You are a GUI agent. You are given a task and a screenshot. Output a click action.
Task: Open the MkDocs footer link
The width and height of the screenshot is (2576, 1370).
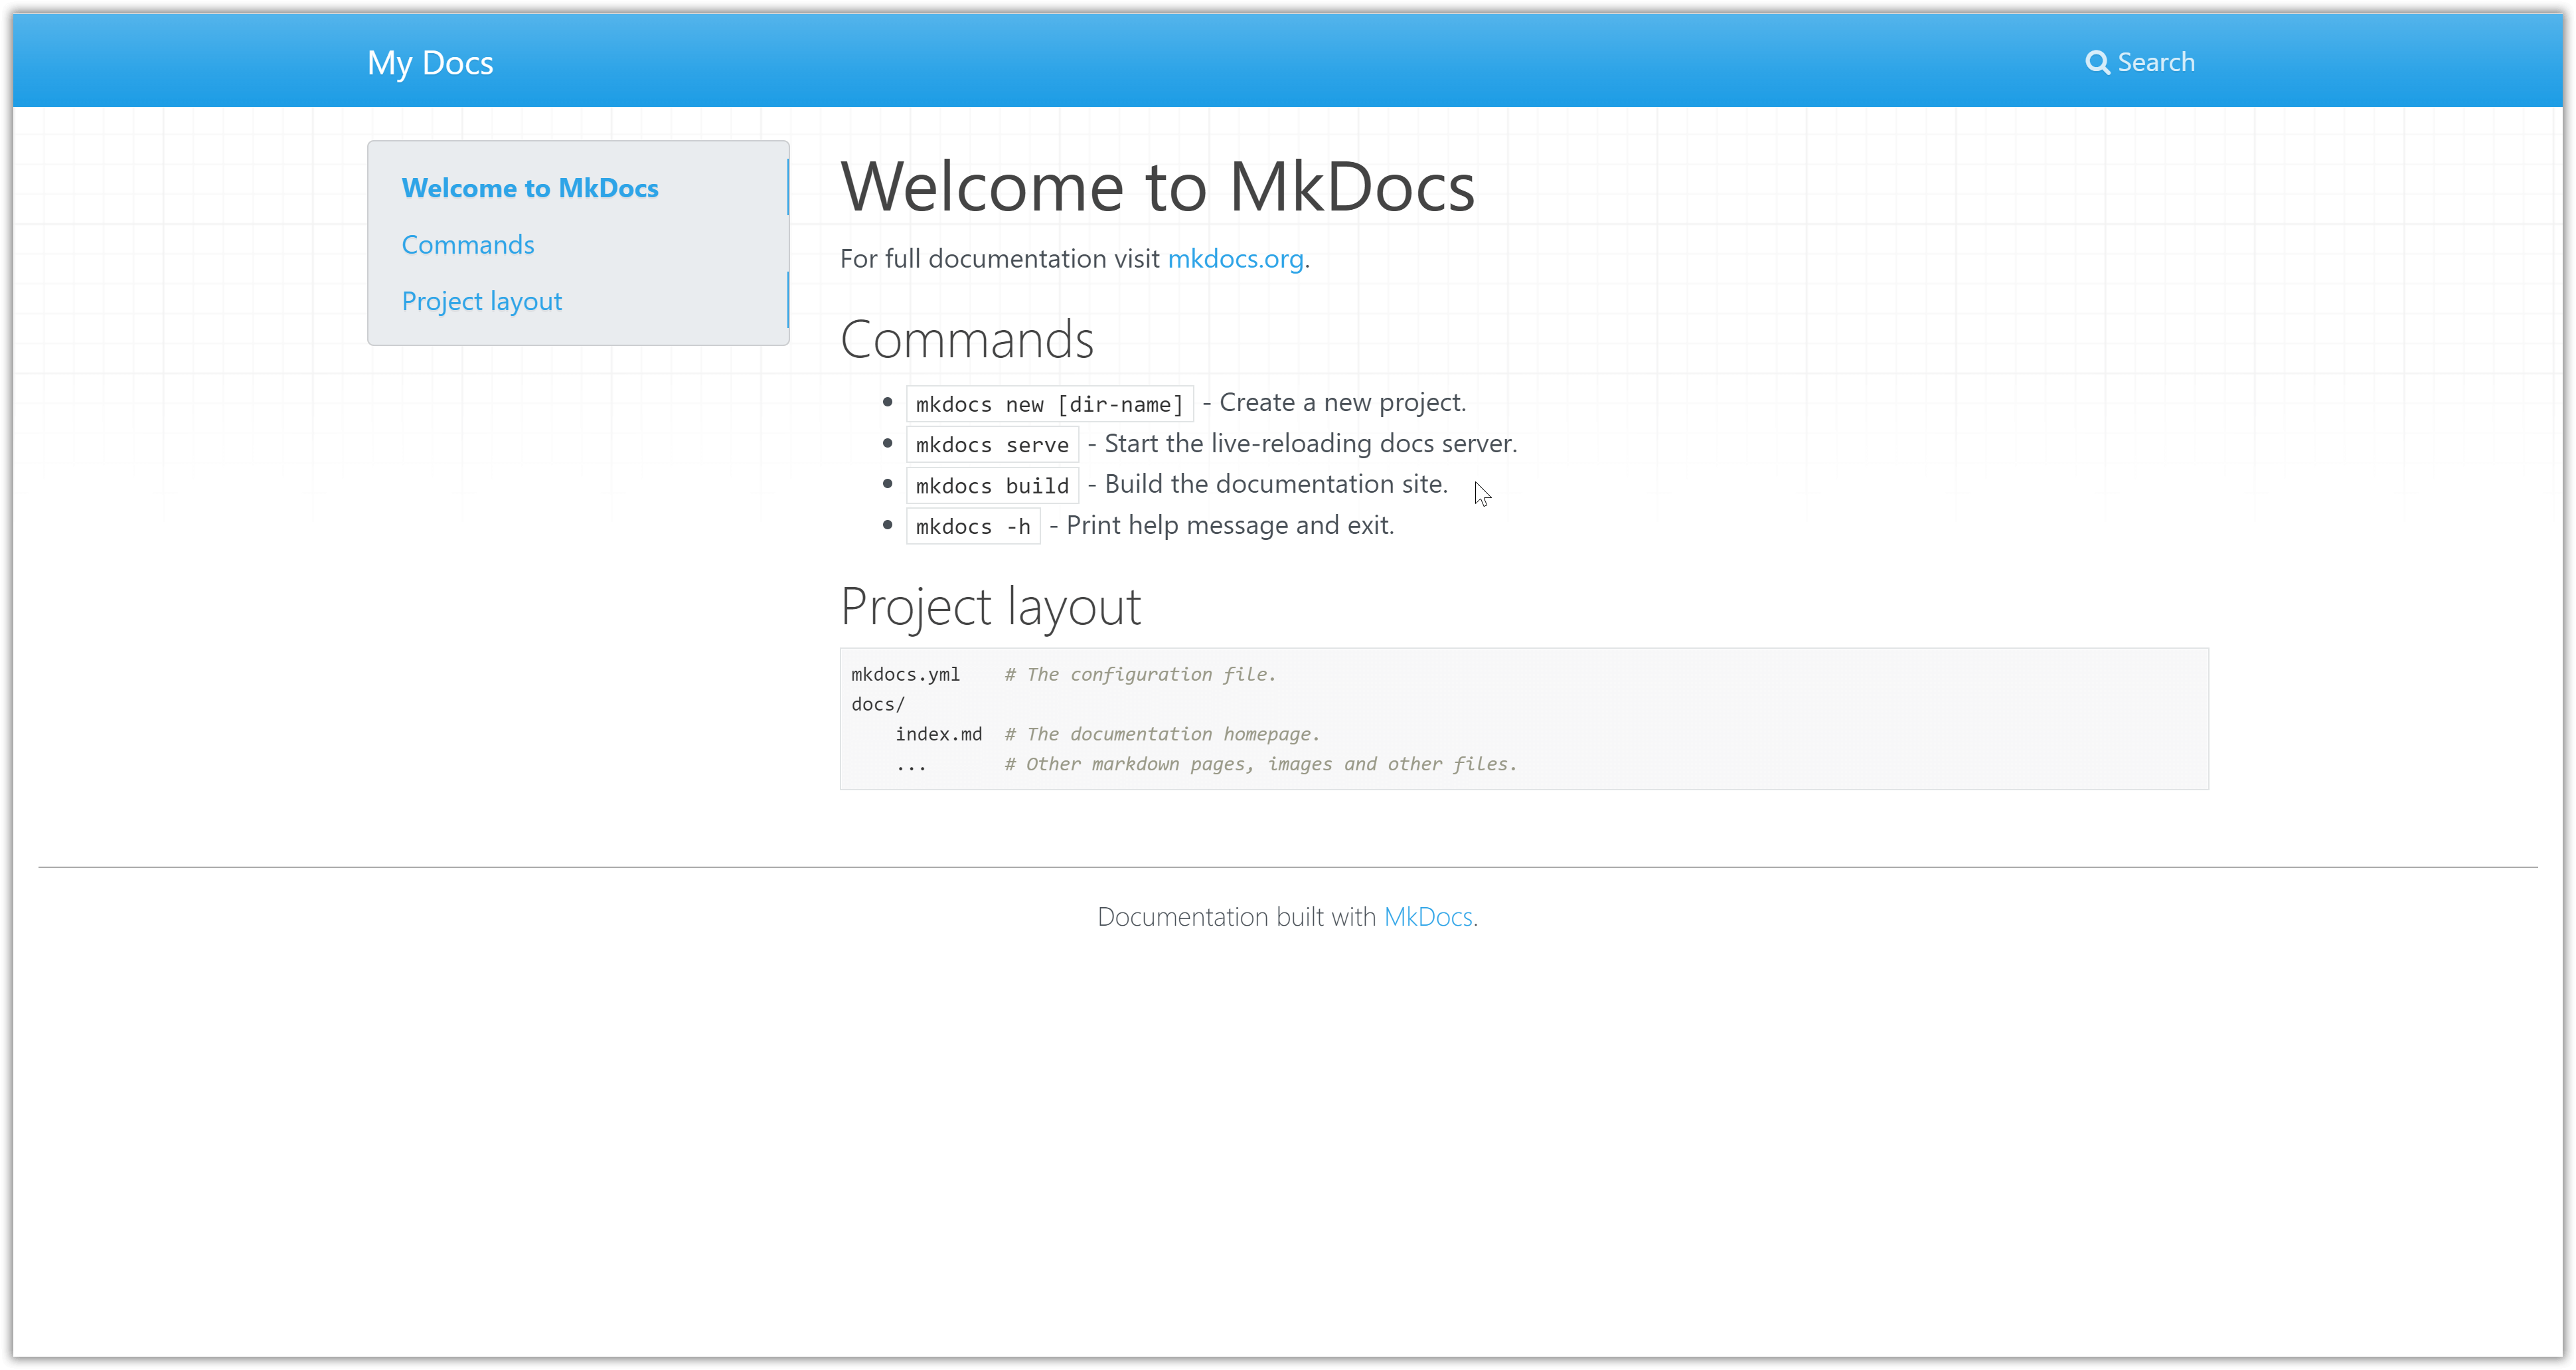coord(1428,917)
